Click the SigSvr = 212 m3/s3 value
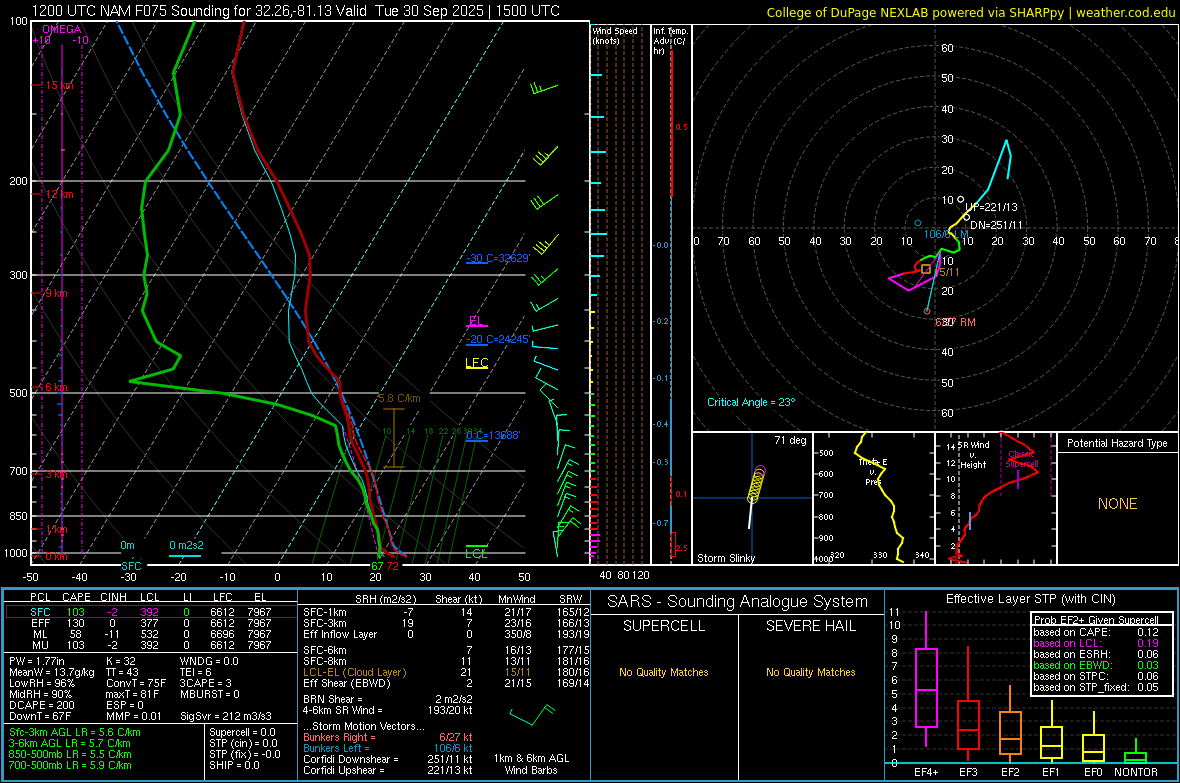Image resolution: width=1180 pixels, height=783 pixels. [x=226, y=716]
